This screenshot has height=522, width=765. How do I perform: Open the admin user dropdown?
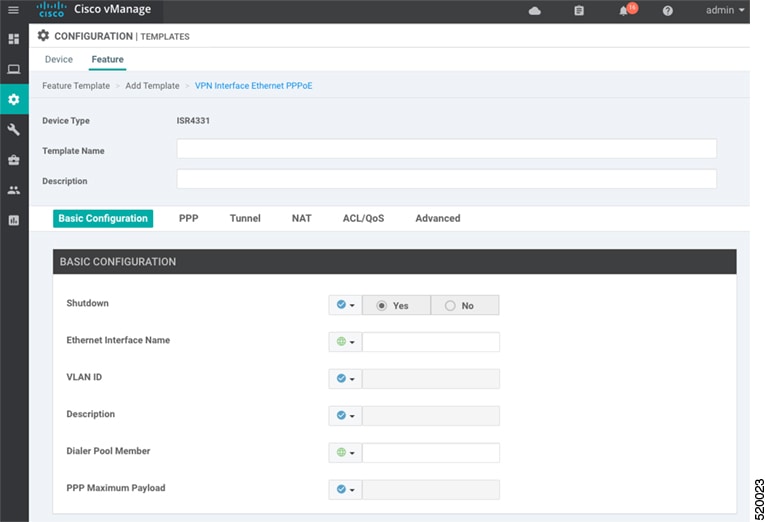coord(725,10)
